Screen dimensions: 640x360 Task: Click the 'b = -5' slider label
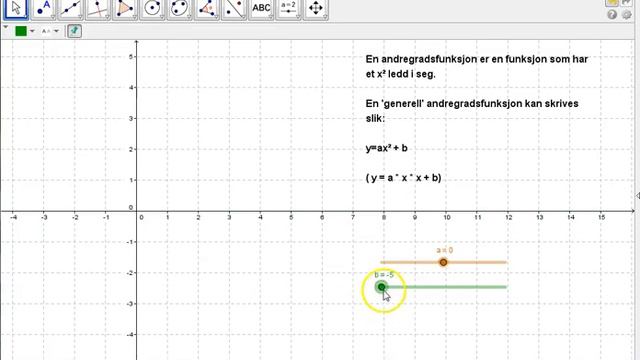tap(384, 275)
